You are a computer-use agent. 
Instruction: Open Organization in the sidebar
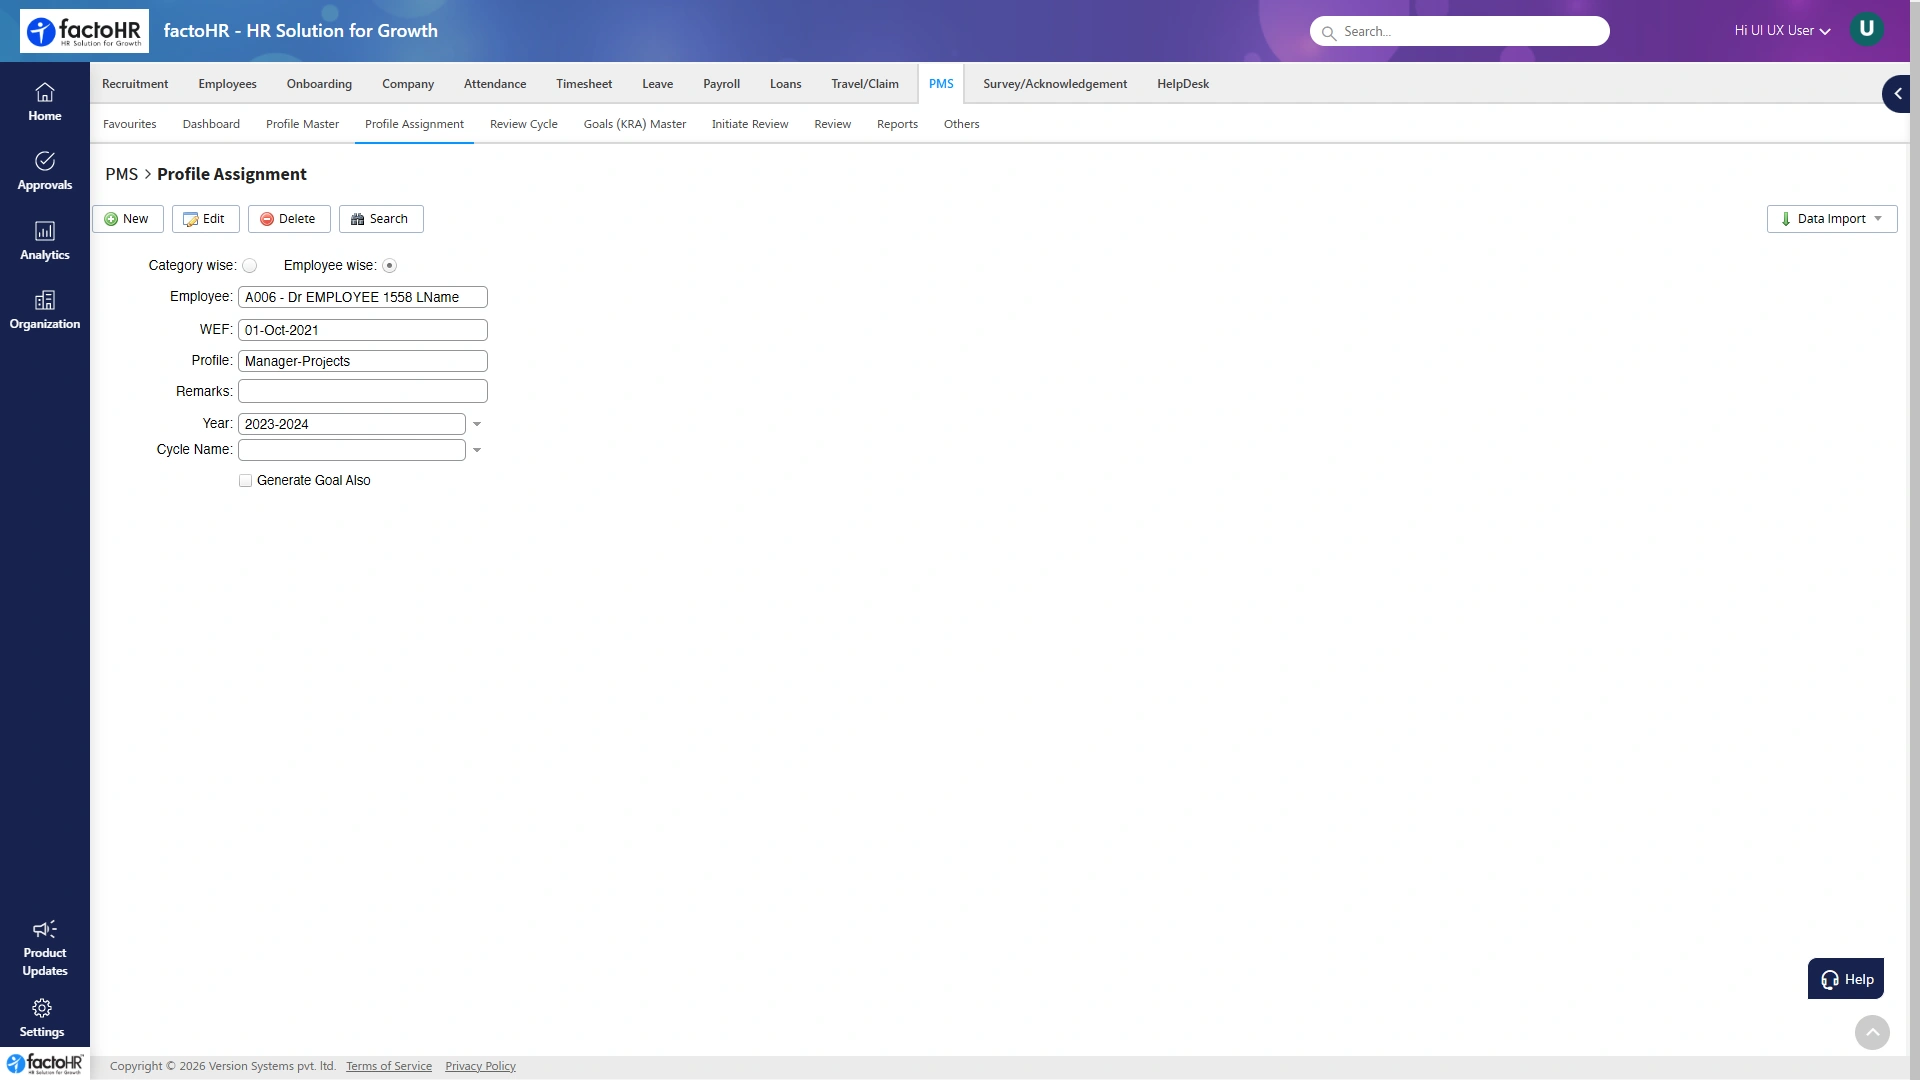[44, 310]
